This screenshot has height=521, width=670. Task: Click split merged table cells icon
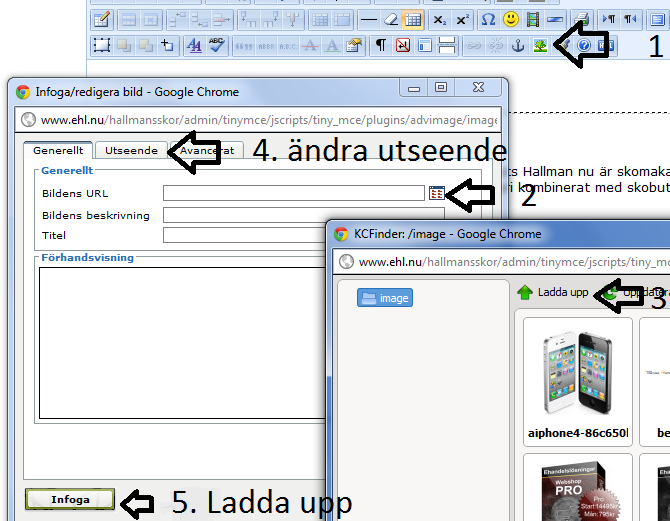pyautogui.click(x=320, y=20)
